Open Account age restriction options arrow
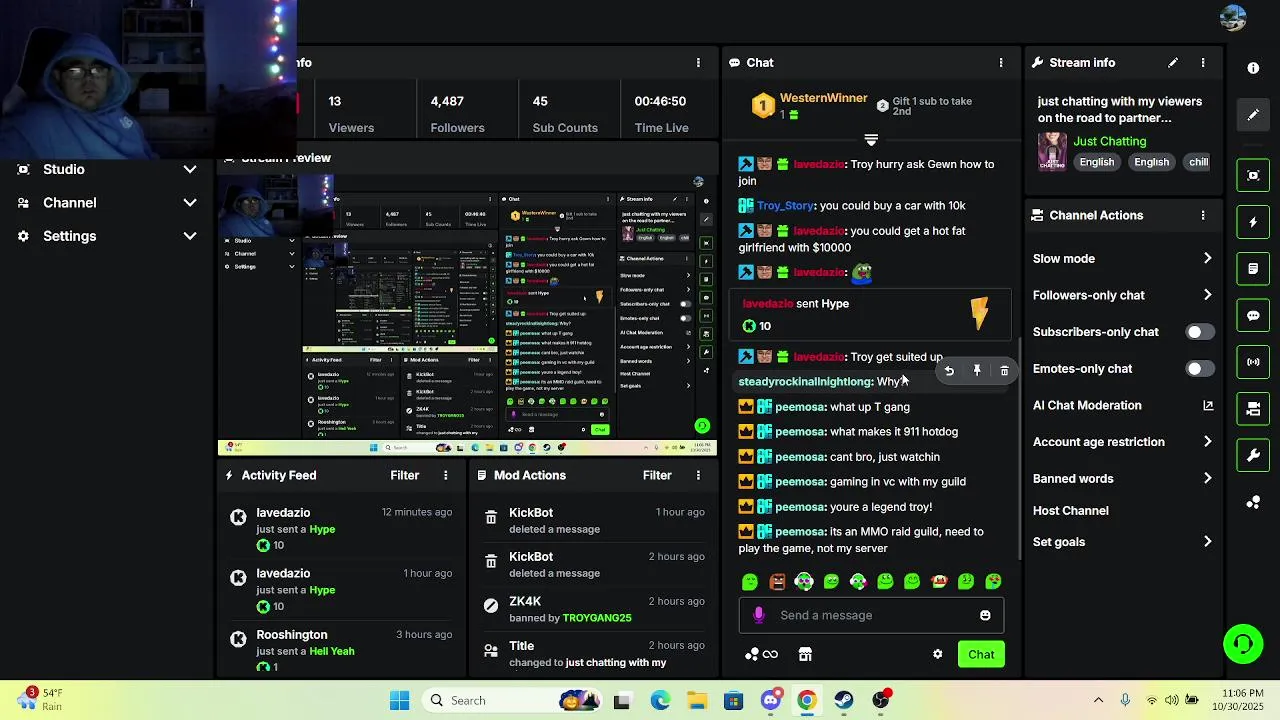Screen dimensions: 1280x720 [x=1207, y=442]
